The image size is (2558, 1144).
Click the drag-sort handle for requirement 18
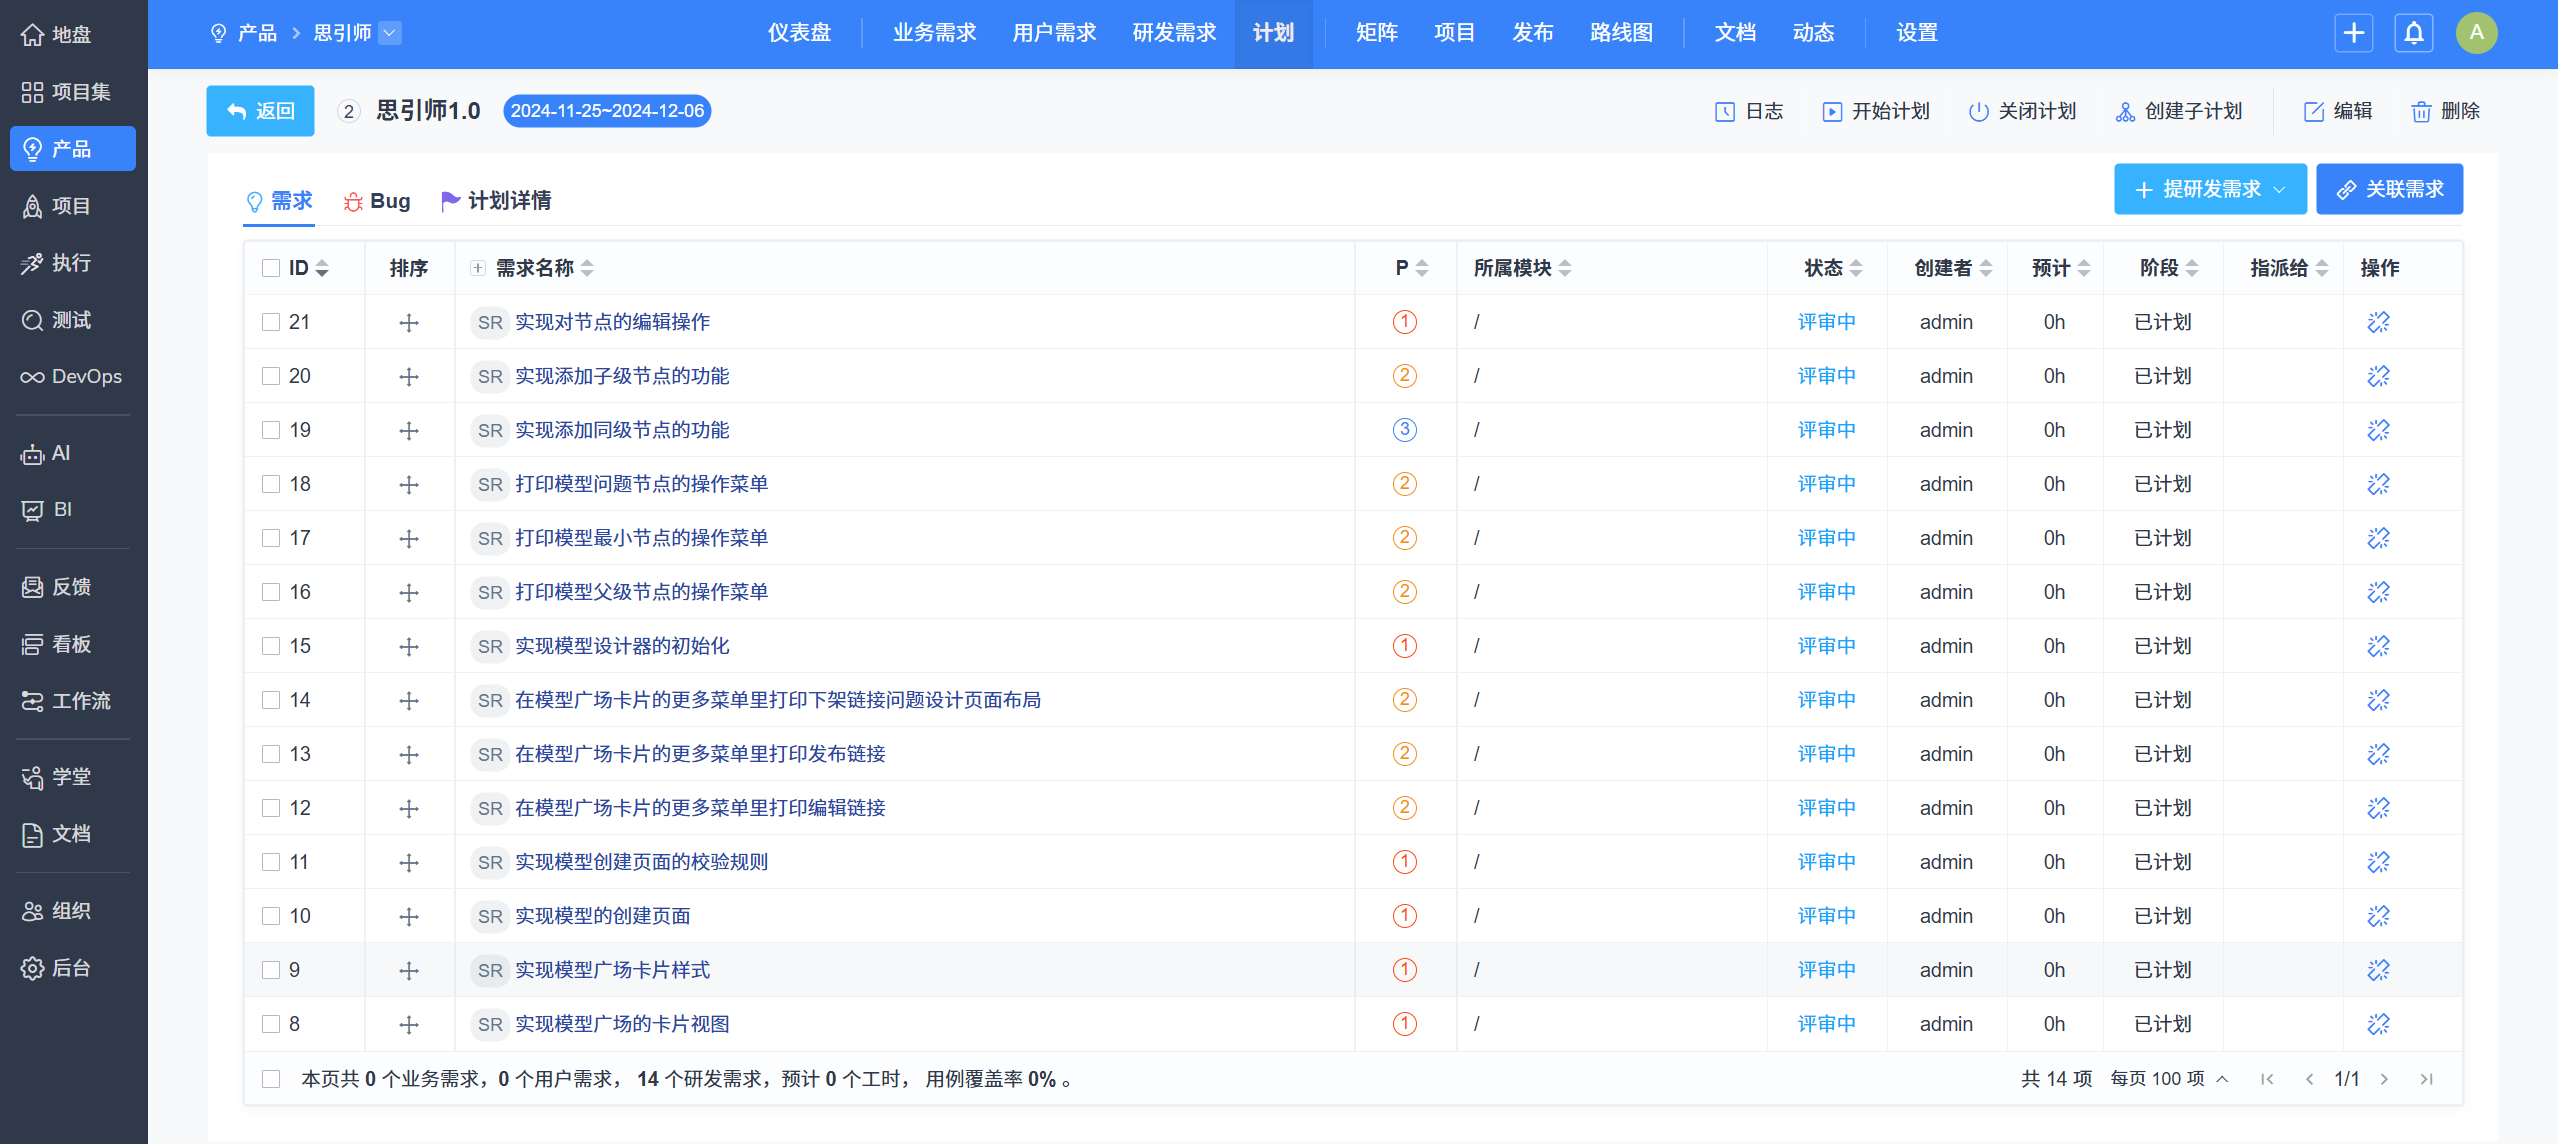click(408, 485)
